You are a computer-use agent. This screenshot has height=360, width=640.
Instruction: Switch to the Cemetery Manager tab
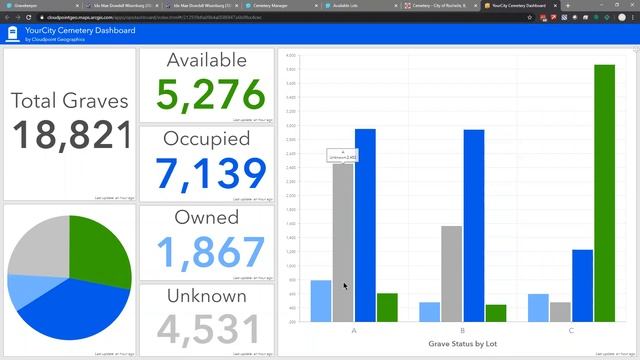[x=282, y=6]
